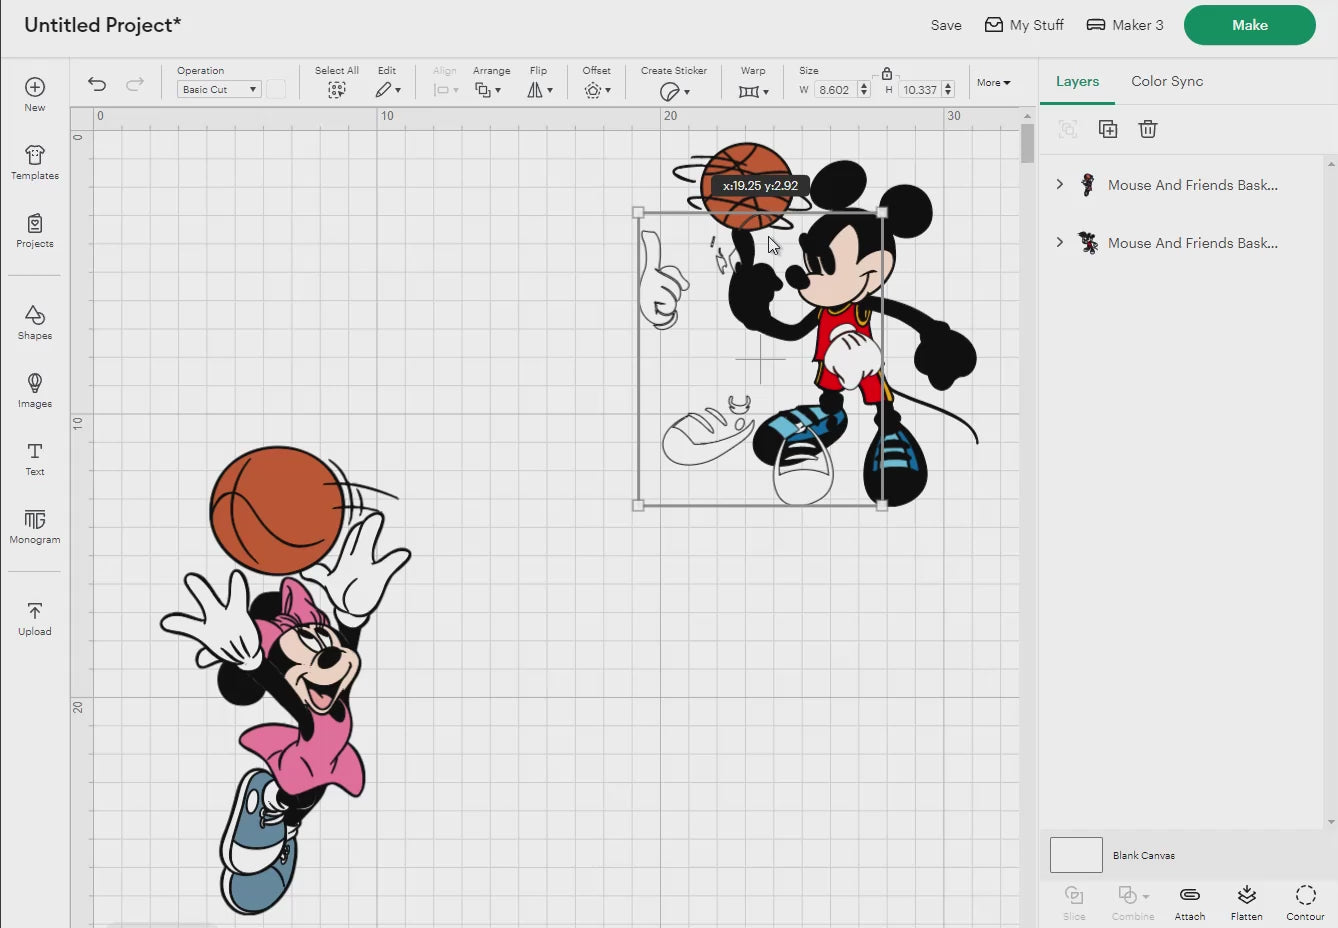Toggle size aspect ratio lock
This screenshot has width=1338, height=928.
pyautogui.click(x=886, y=73)
